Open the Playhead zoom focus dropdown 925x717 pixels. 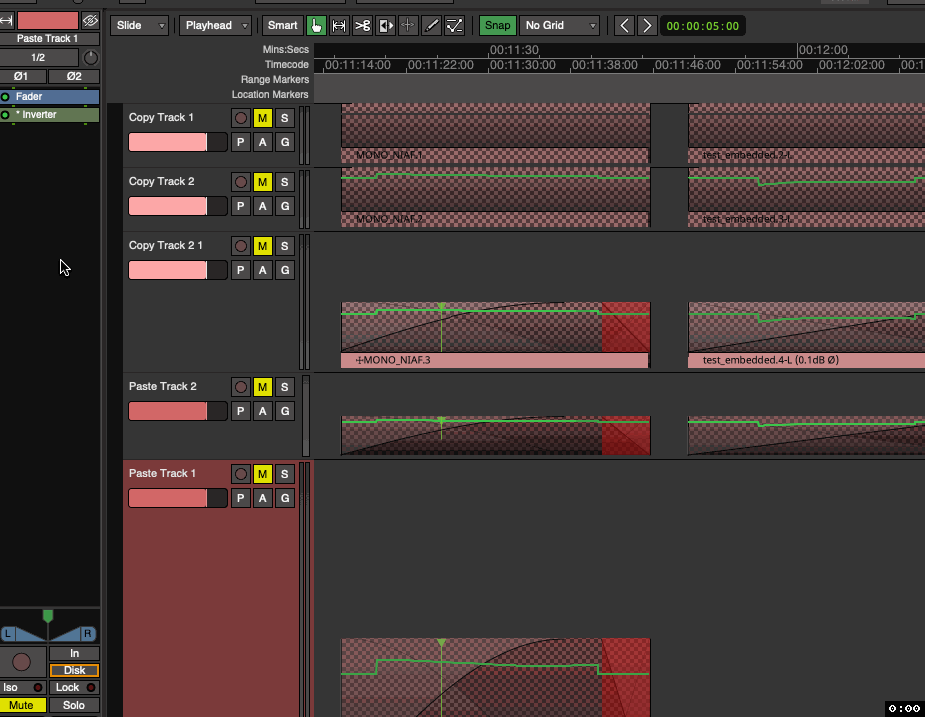coord(213,25)
